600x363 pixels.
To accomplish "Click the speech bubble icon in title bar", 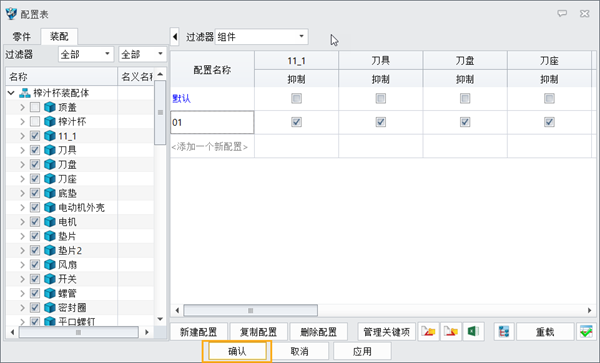I will 562,14.
